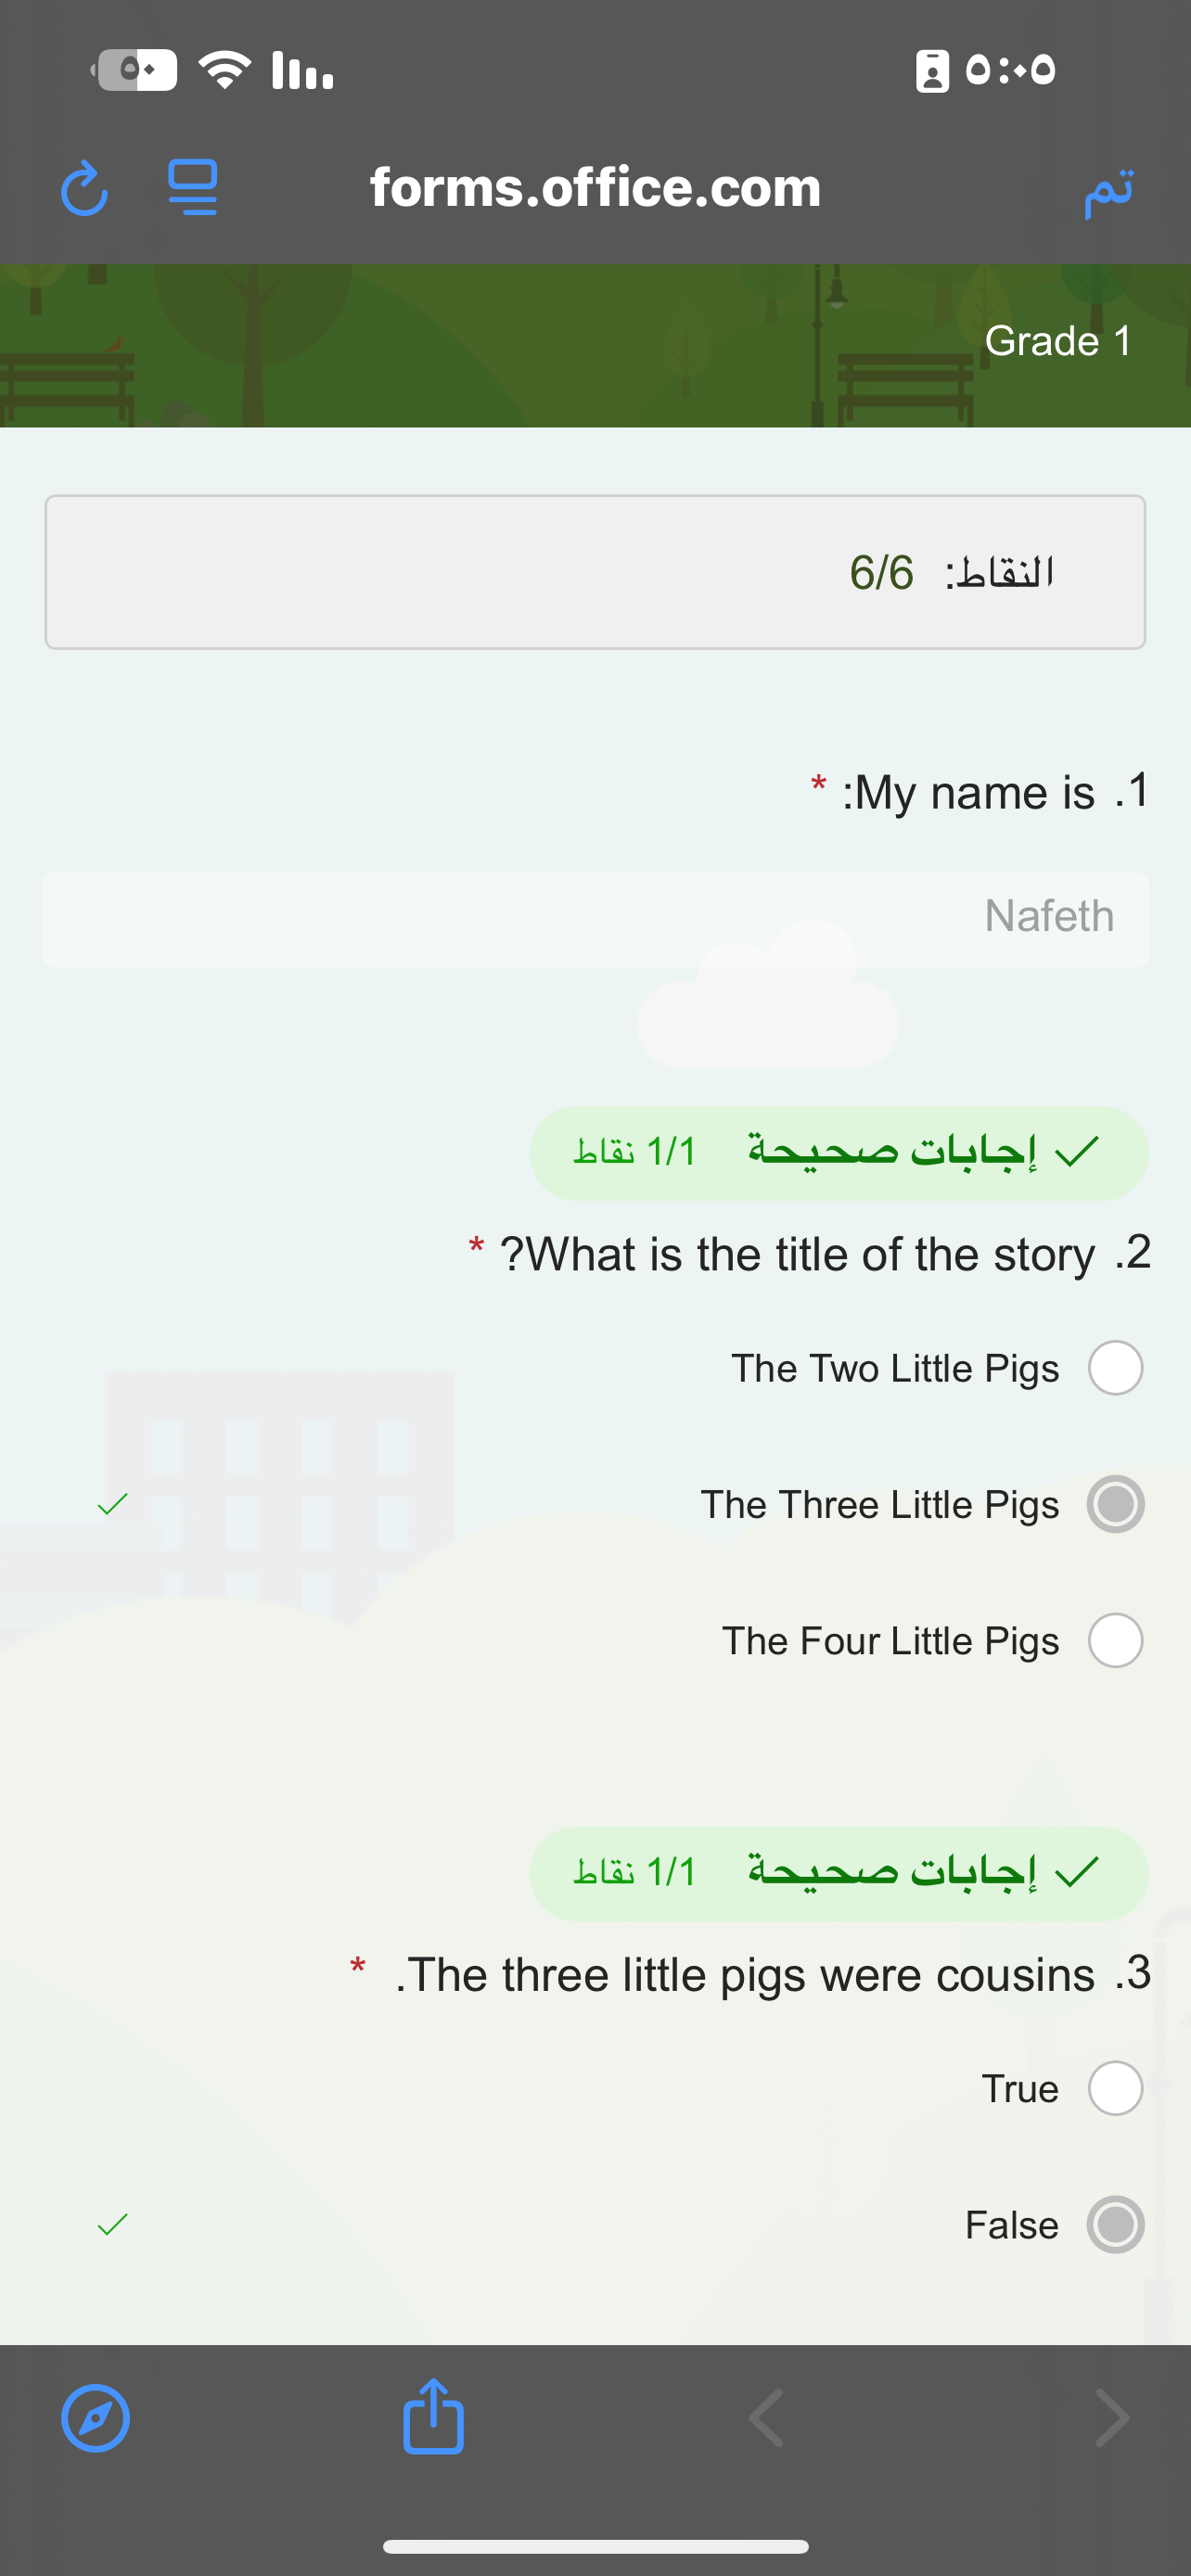Tap the Grade 1 header title
The image size is (1191, 2576).
(1058, 341)
